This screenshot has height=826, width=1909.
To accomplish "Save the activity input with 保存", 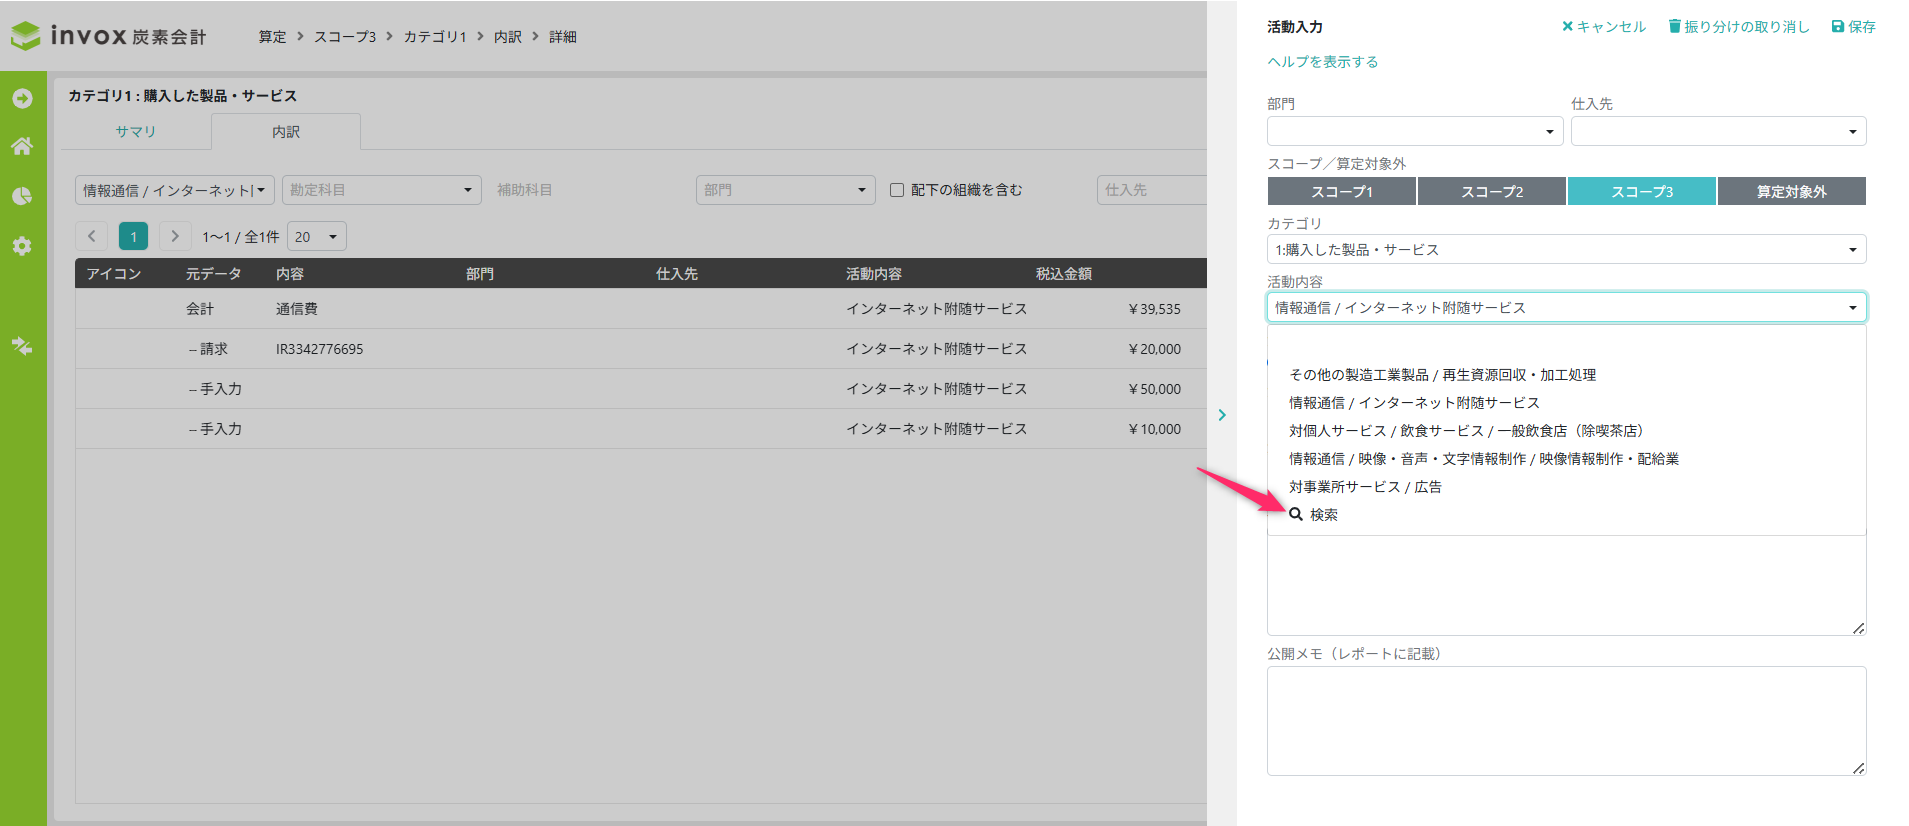I will point(1853,27).
